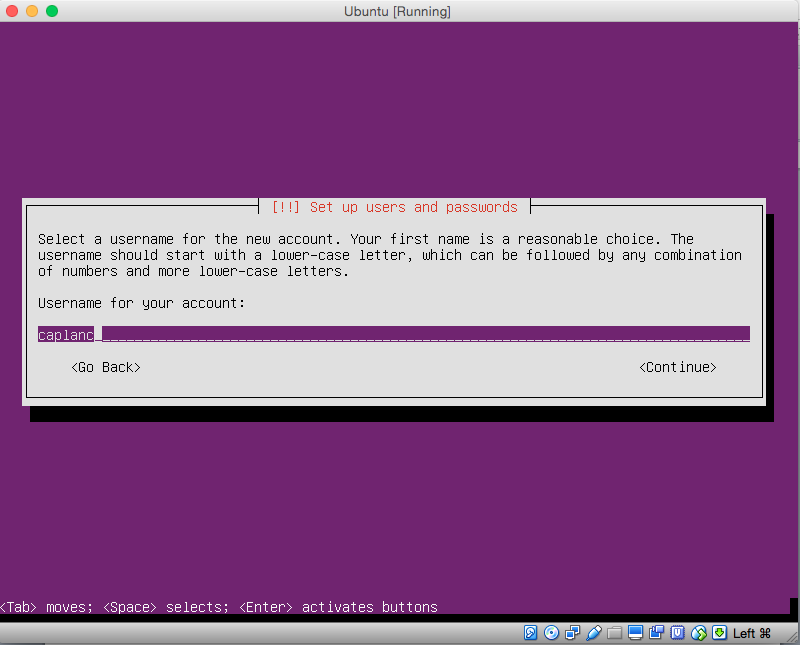The height and width of the screenshot is (645, 800).
Task: Click the yellow minimize window button
Action: [32, 11]
